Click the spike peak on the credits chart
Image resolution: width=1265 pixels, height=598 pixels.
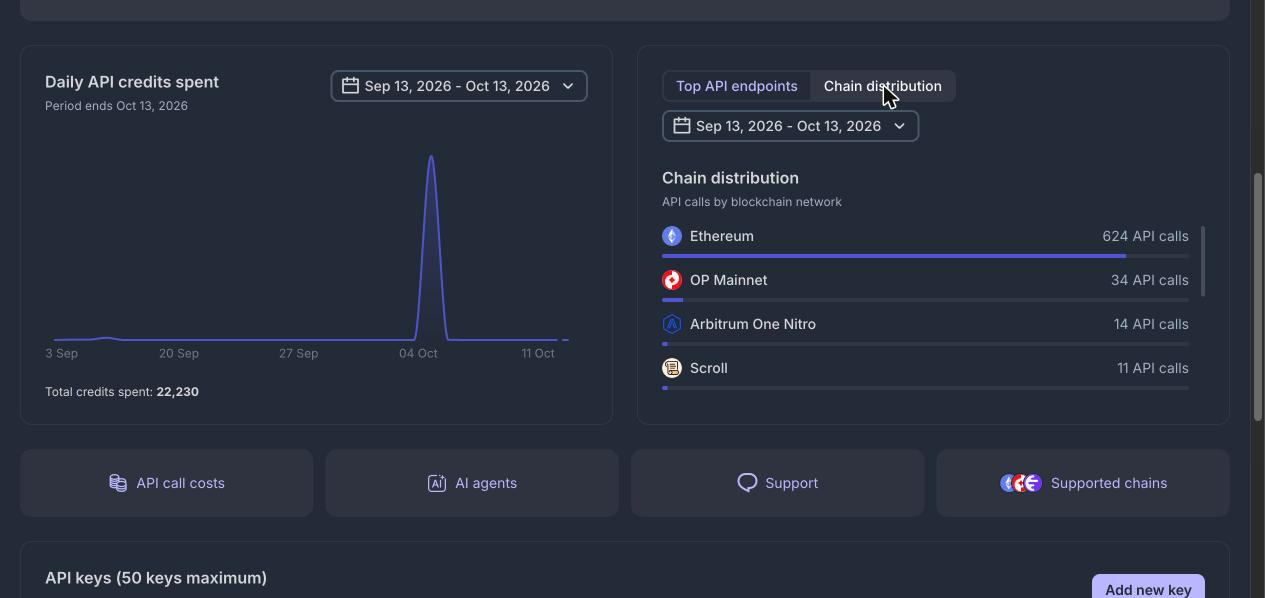pos(431,157)
